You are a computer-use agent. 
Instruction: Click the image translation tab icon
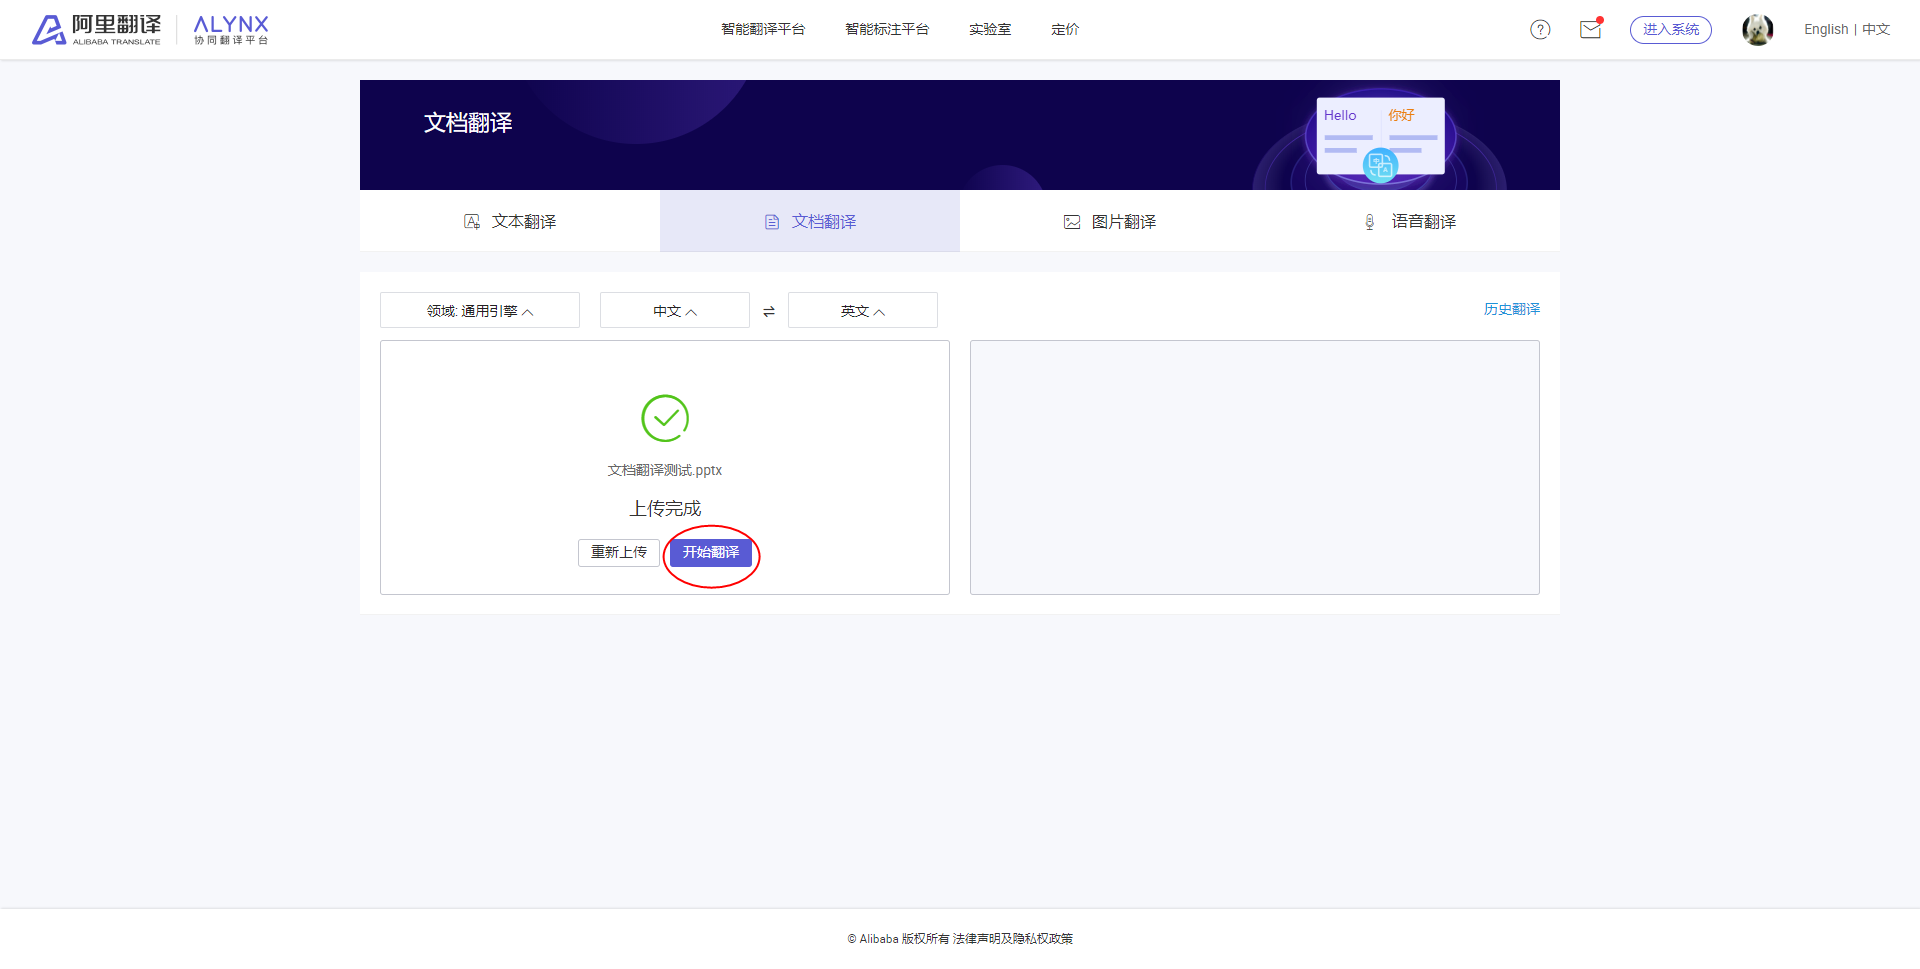coord(1072,222)
